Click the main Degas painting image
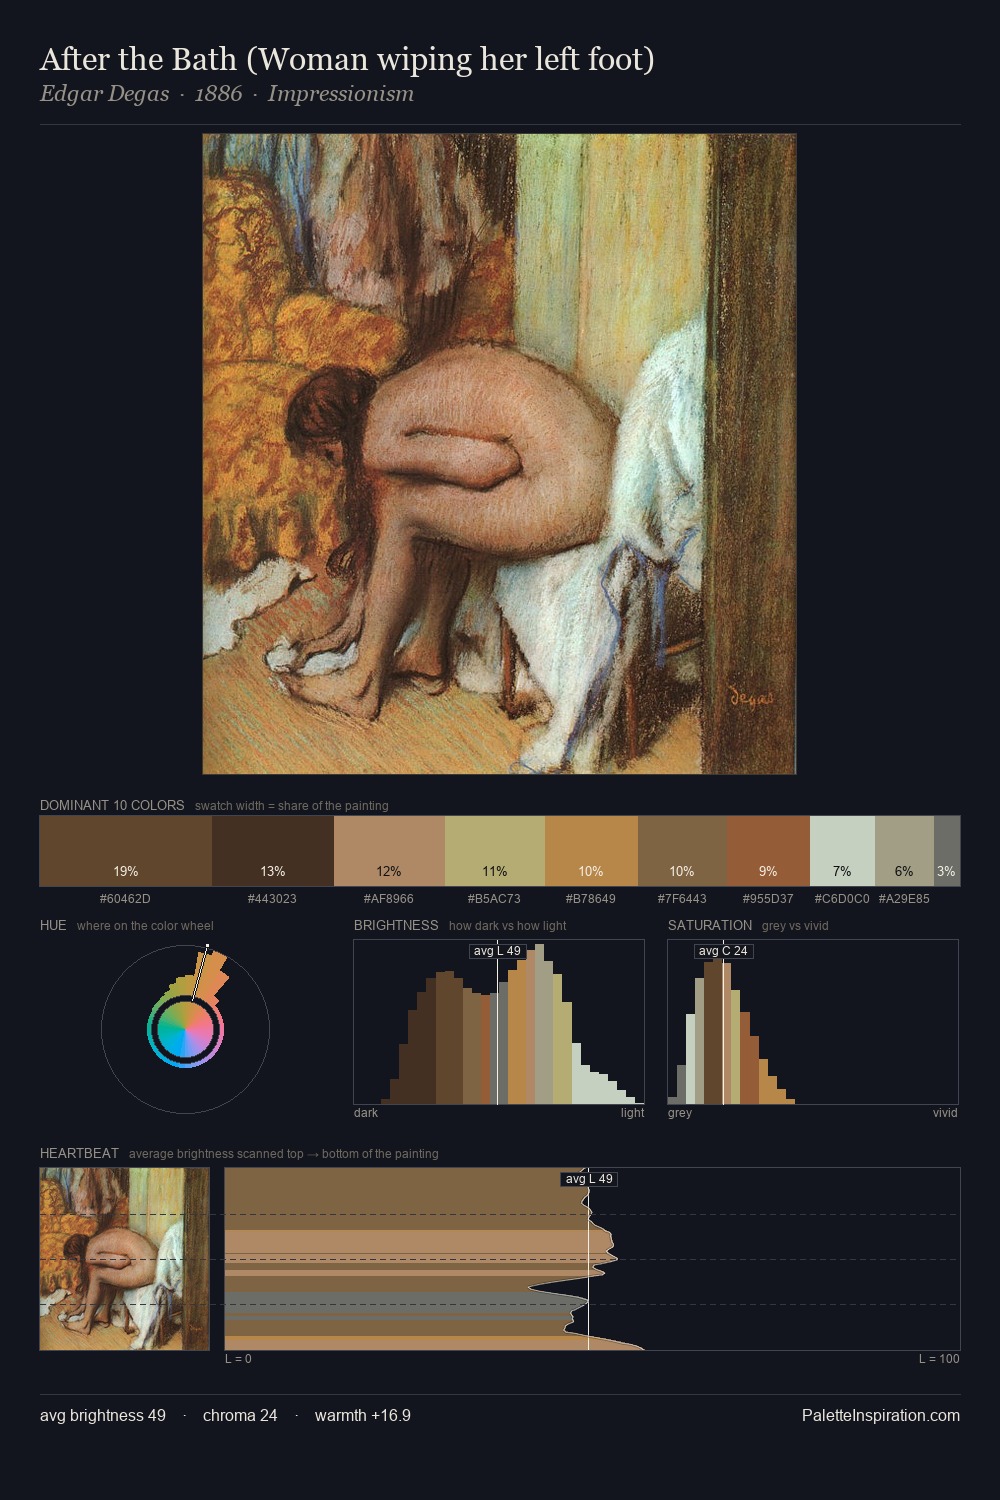Screen dimensions: 1000x1500 (x=499, y=454)
